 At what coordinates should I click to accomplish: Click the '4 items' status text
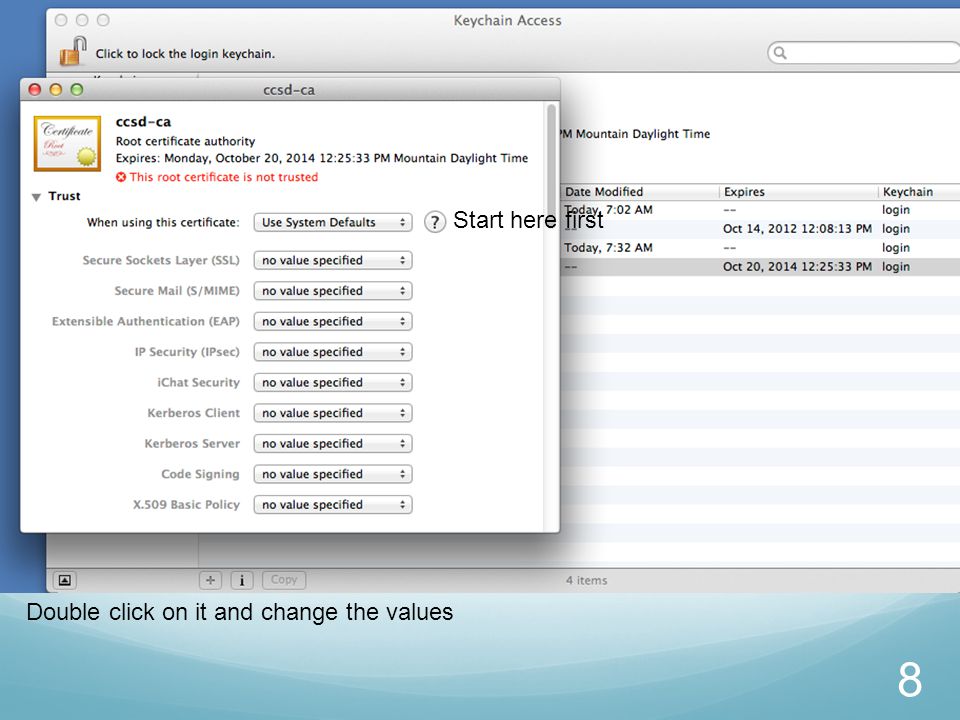(x=587, y=580)
